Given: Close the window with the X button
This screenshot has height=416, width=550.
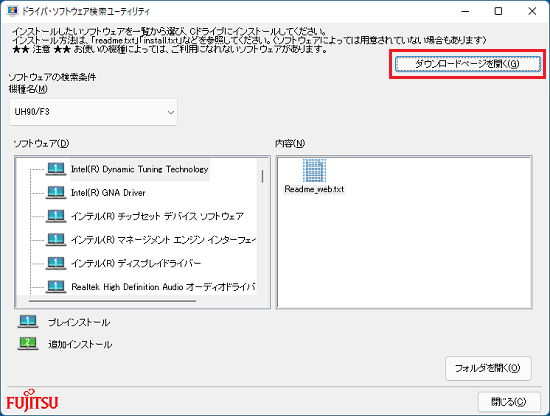Looking at the screenshot, I should (532, 11).
